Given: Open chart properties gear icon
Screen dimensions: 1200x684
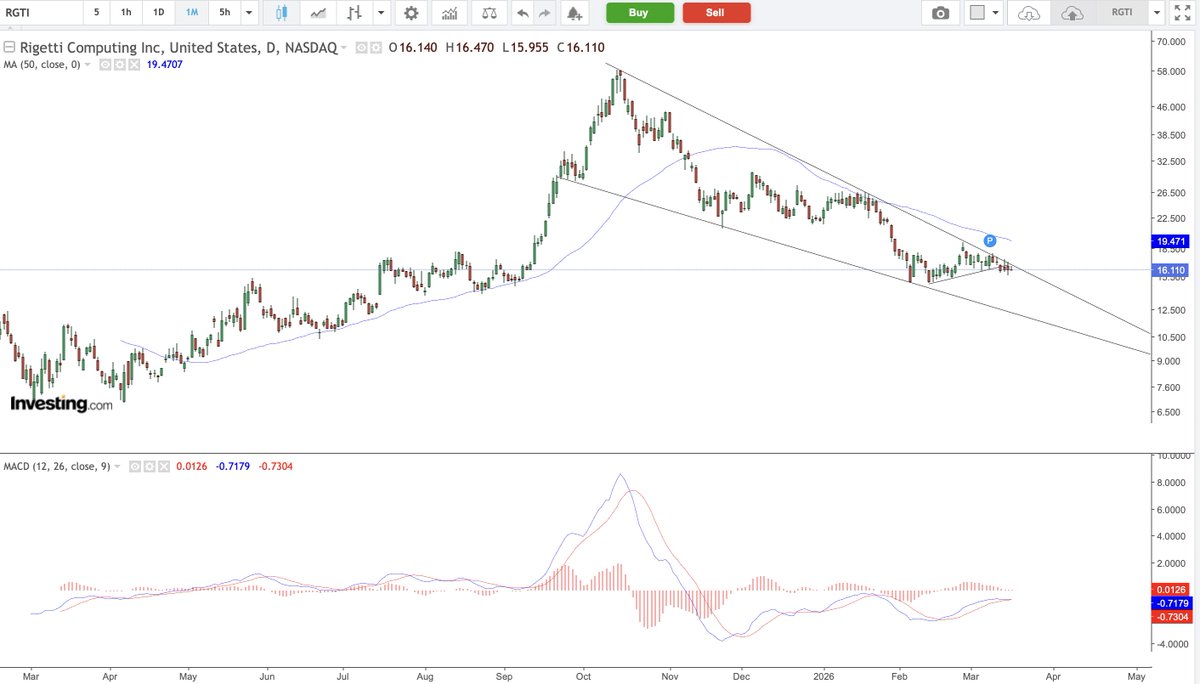Looking at the screenshot, I should click(411, 13).
